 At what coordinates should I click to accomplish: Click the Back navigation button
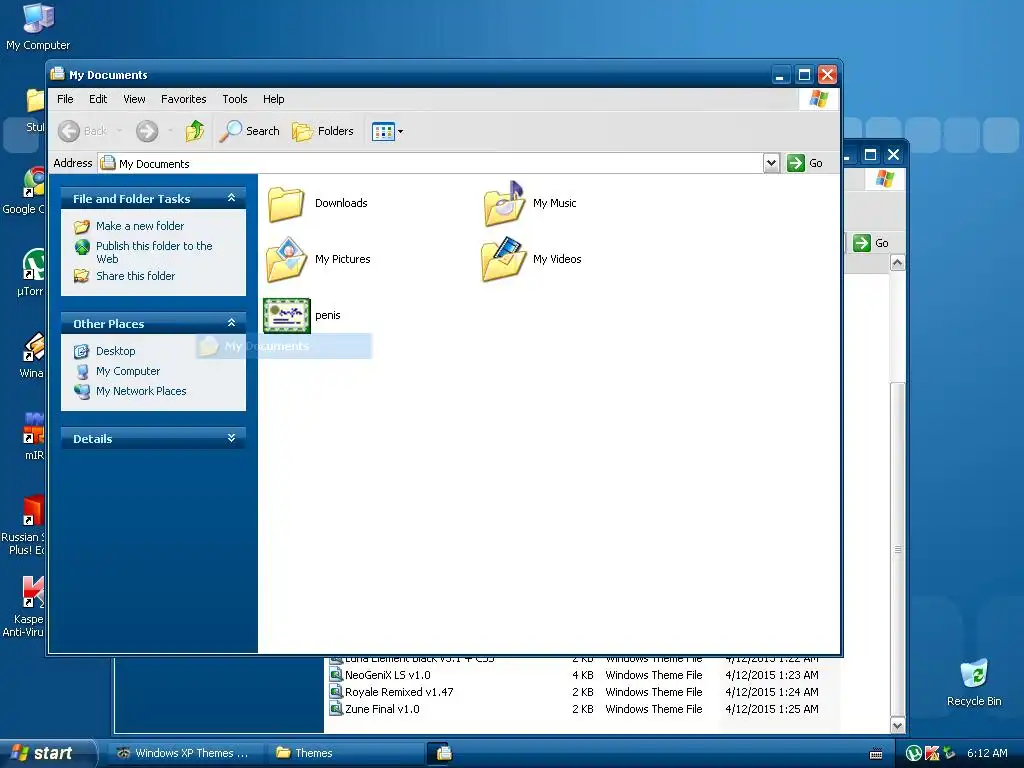pyautogui.click(x=82, y=131)
